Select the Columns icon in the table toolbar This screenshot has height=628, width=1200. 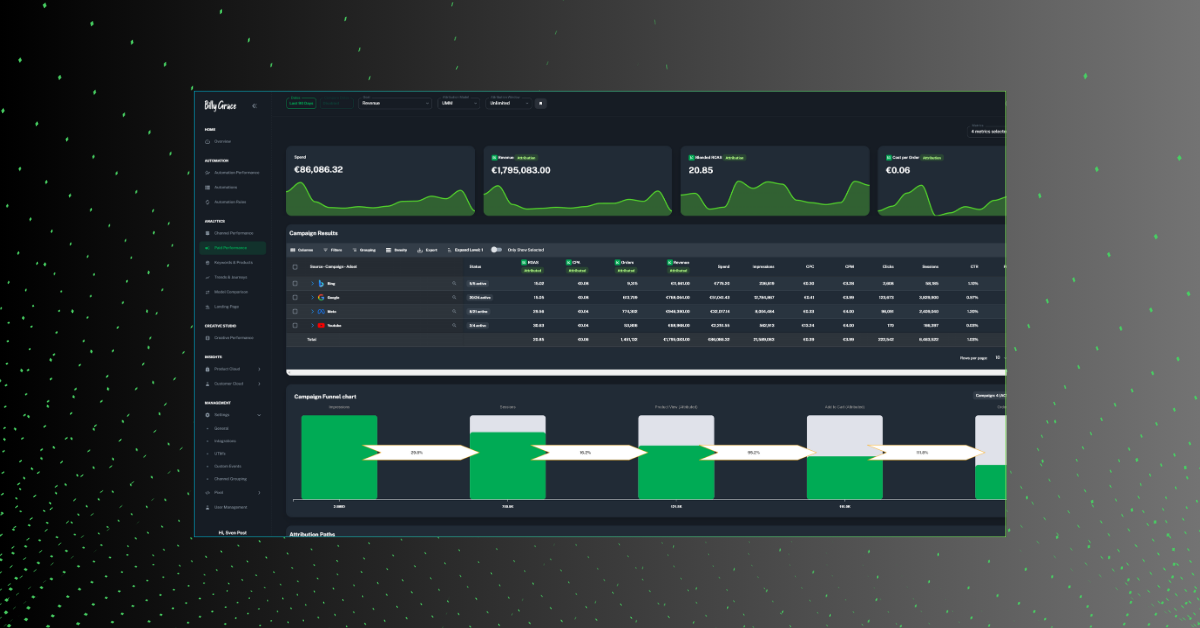(297, 249)
